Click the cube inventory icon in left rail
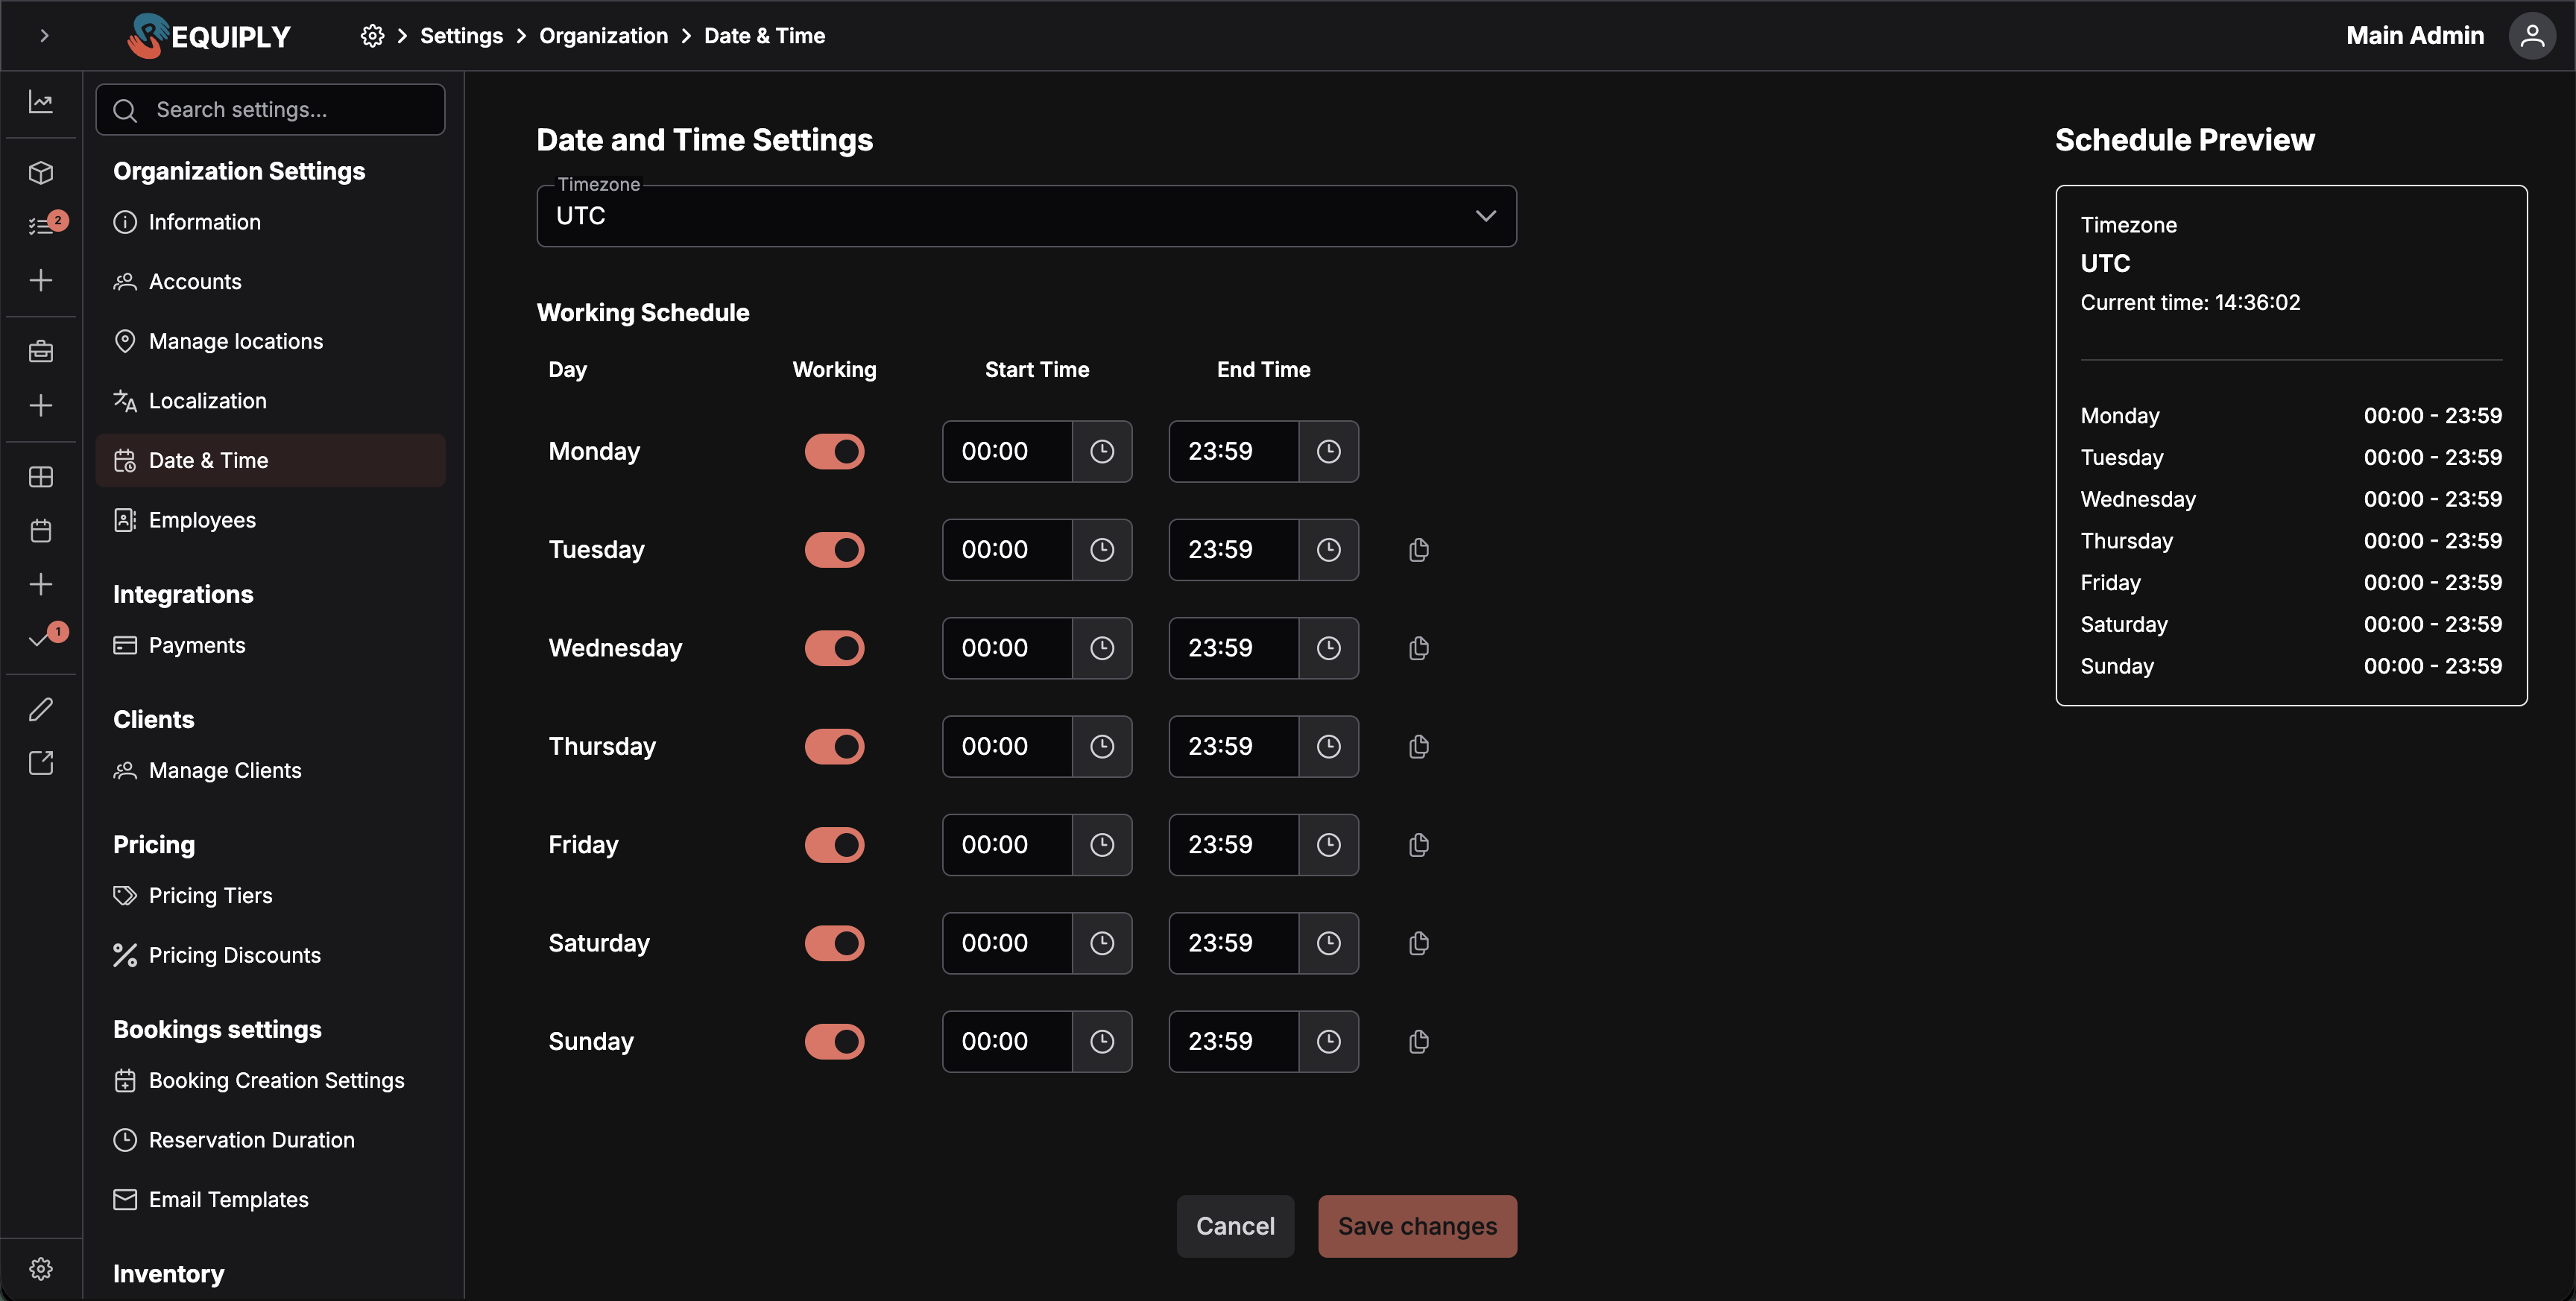Screen dimensions: 2576x1301 point(41,173)
